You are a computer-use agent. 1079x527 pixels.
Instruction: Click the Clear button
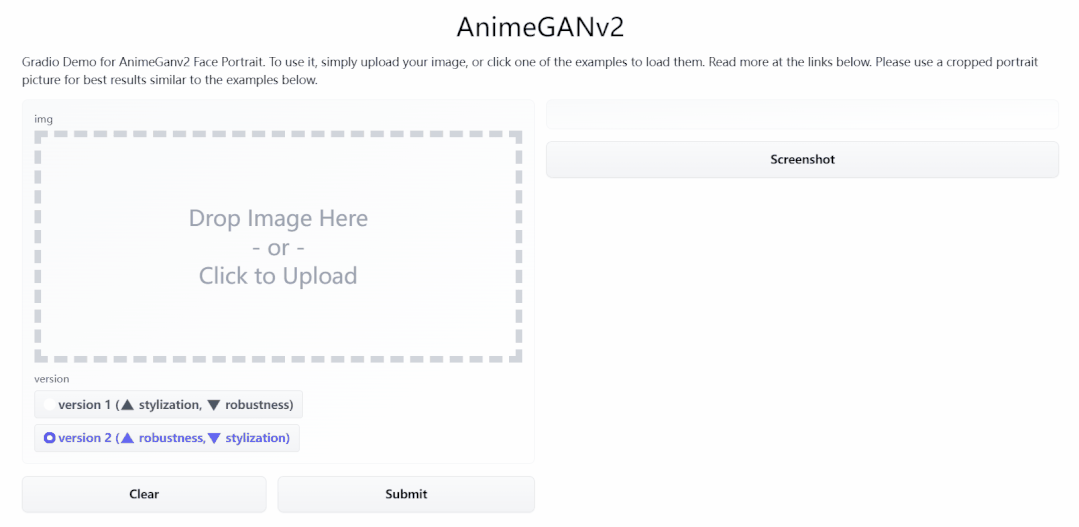[x=144, y=494]
